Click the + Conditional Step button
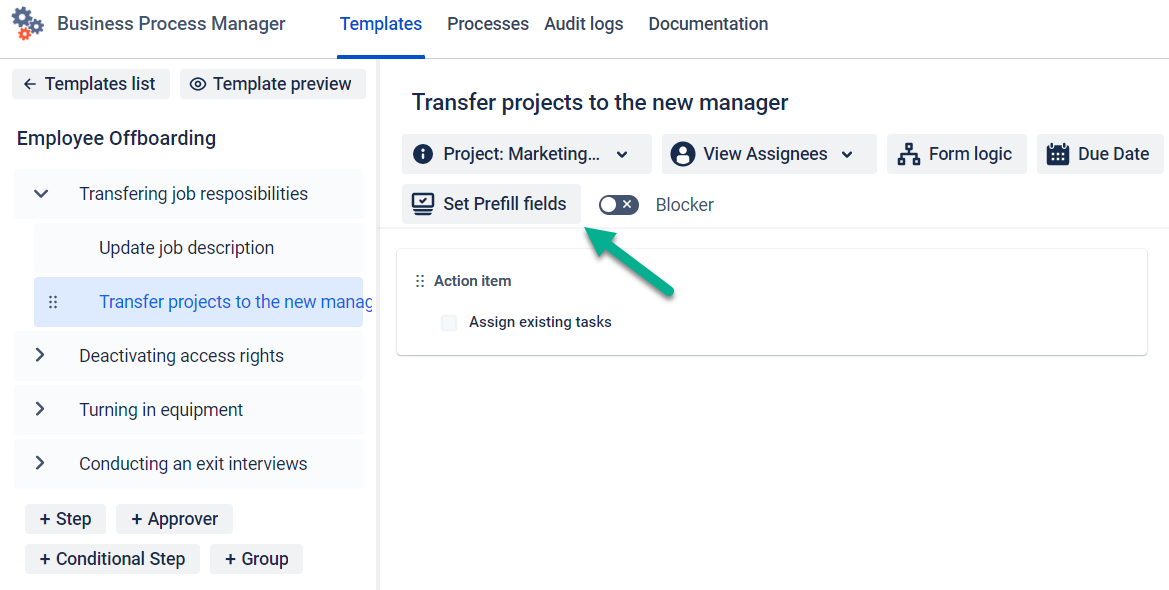This screenshot has height=590, width=1169. (x=112, y=559)
